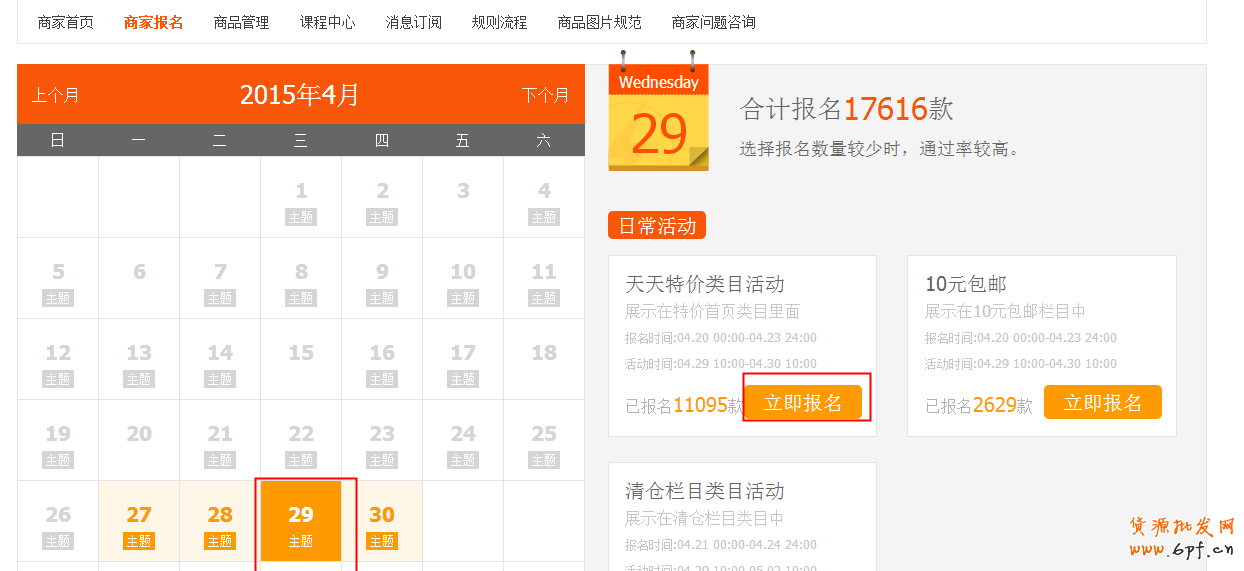Open 规则流程 navigation item

pyautogui.click(x=499, y=22)
